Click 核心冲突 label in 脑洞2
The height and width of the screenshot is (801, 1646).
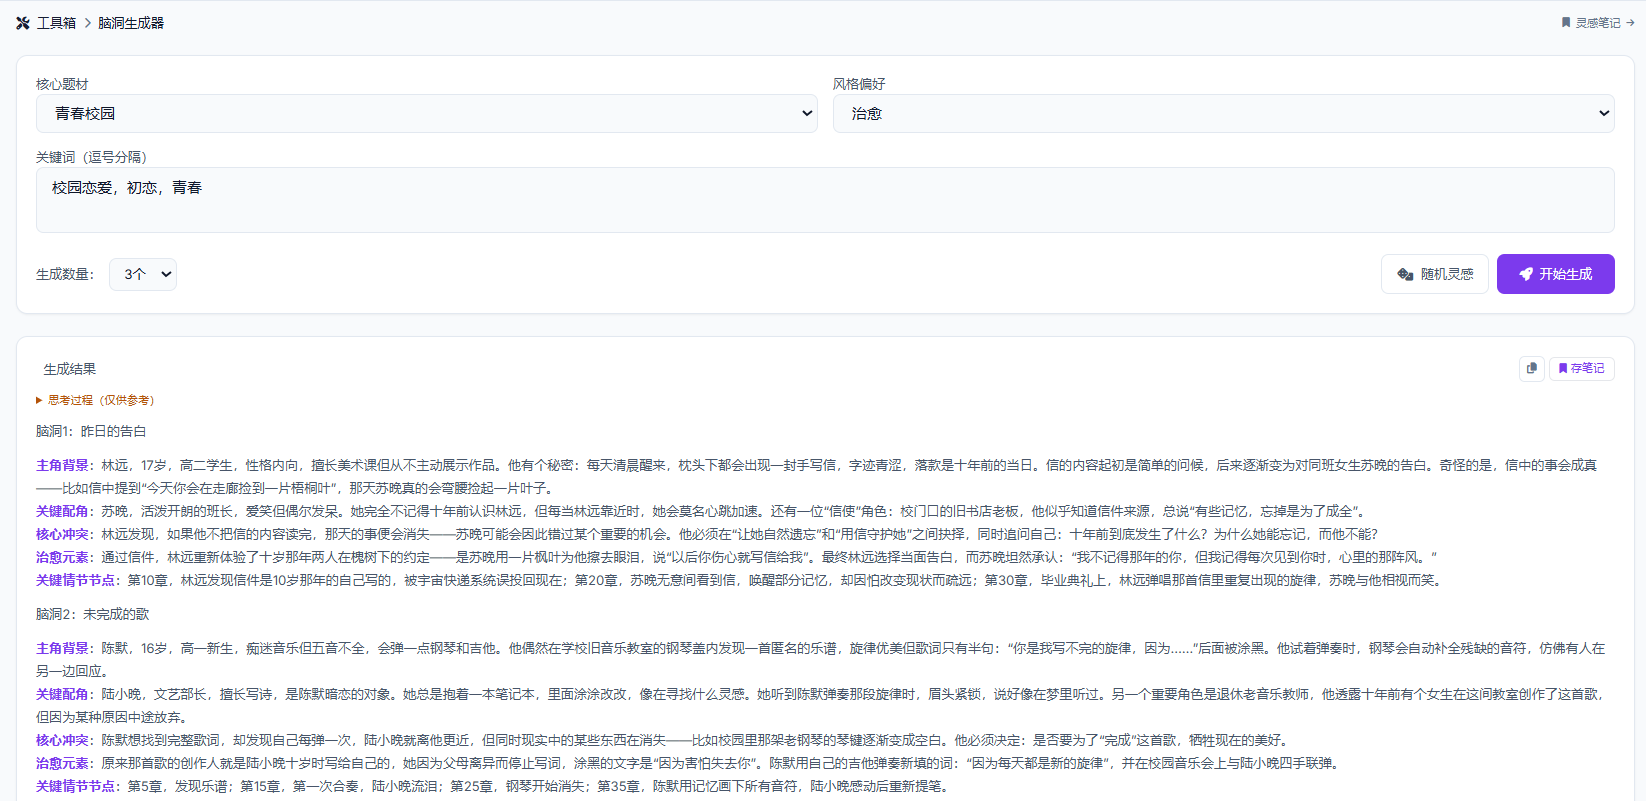click(x=63, y=740)
